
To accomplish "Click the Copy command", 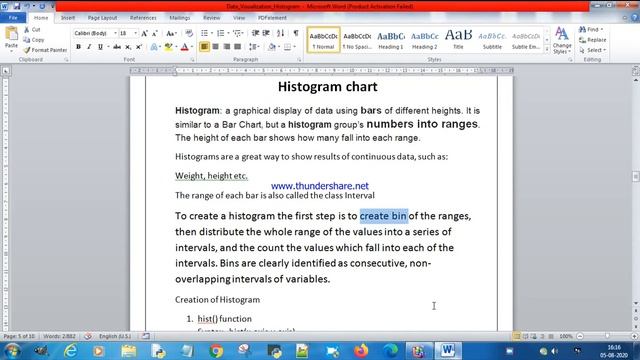I will point(33,40).
